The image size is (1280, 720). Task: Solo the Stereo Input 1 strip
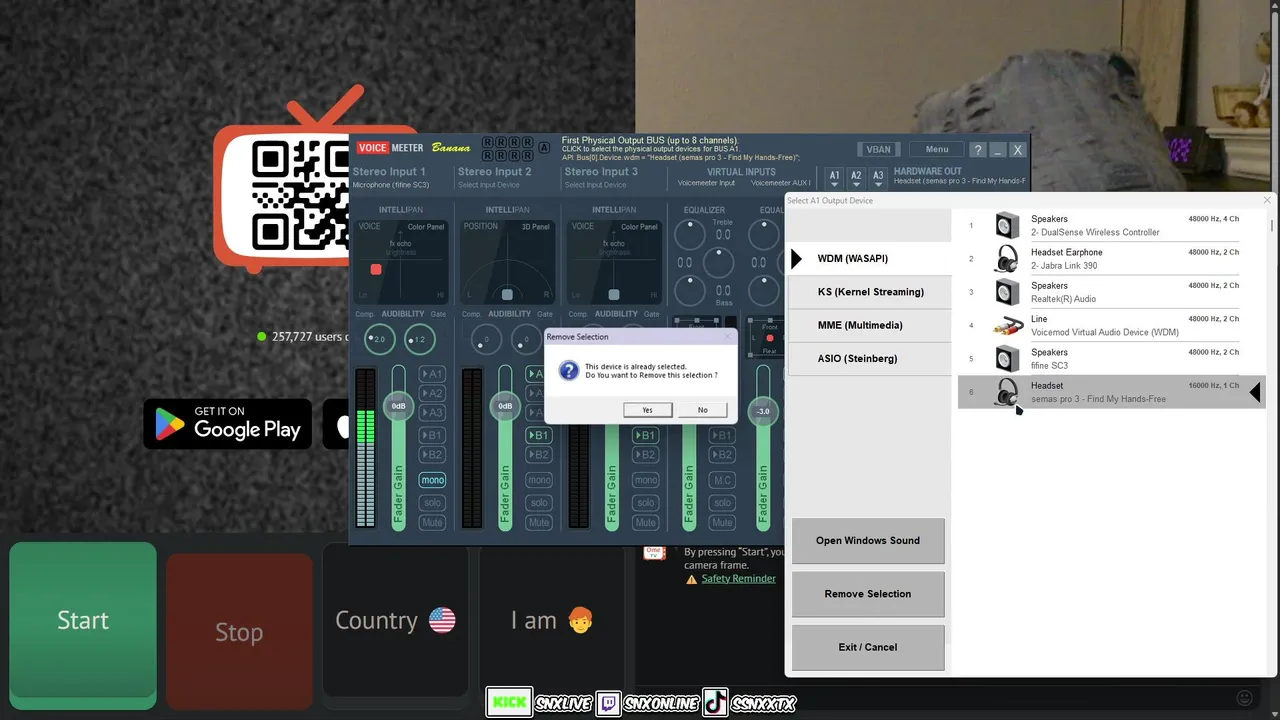click(x=432, y=503)
